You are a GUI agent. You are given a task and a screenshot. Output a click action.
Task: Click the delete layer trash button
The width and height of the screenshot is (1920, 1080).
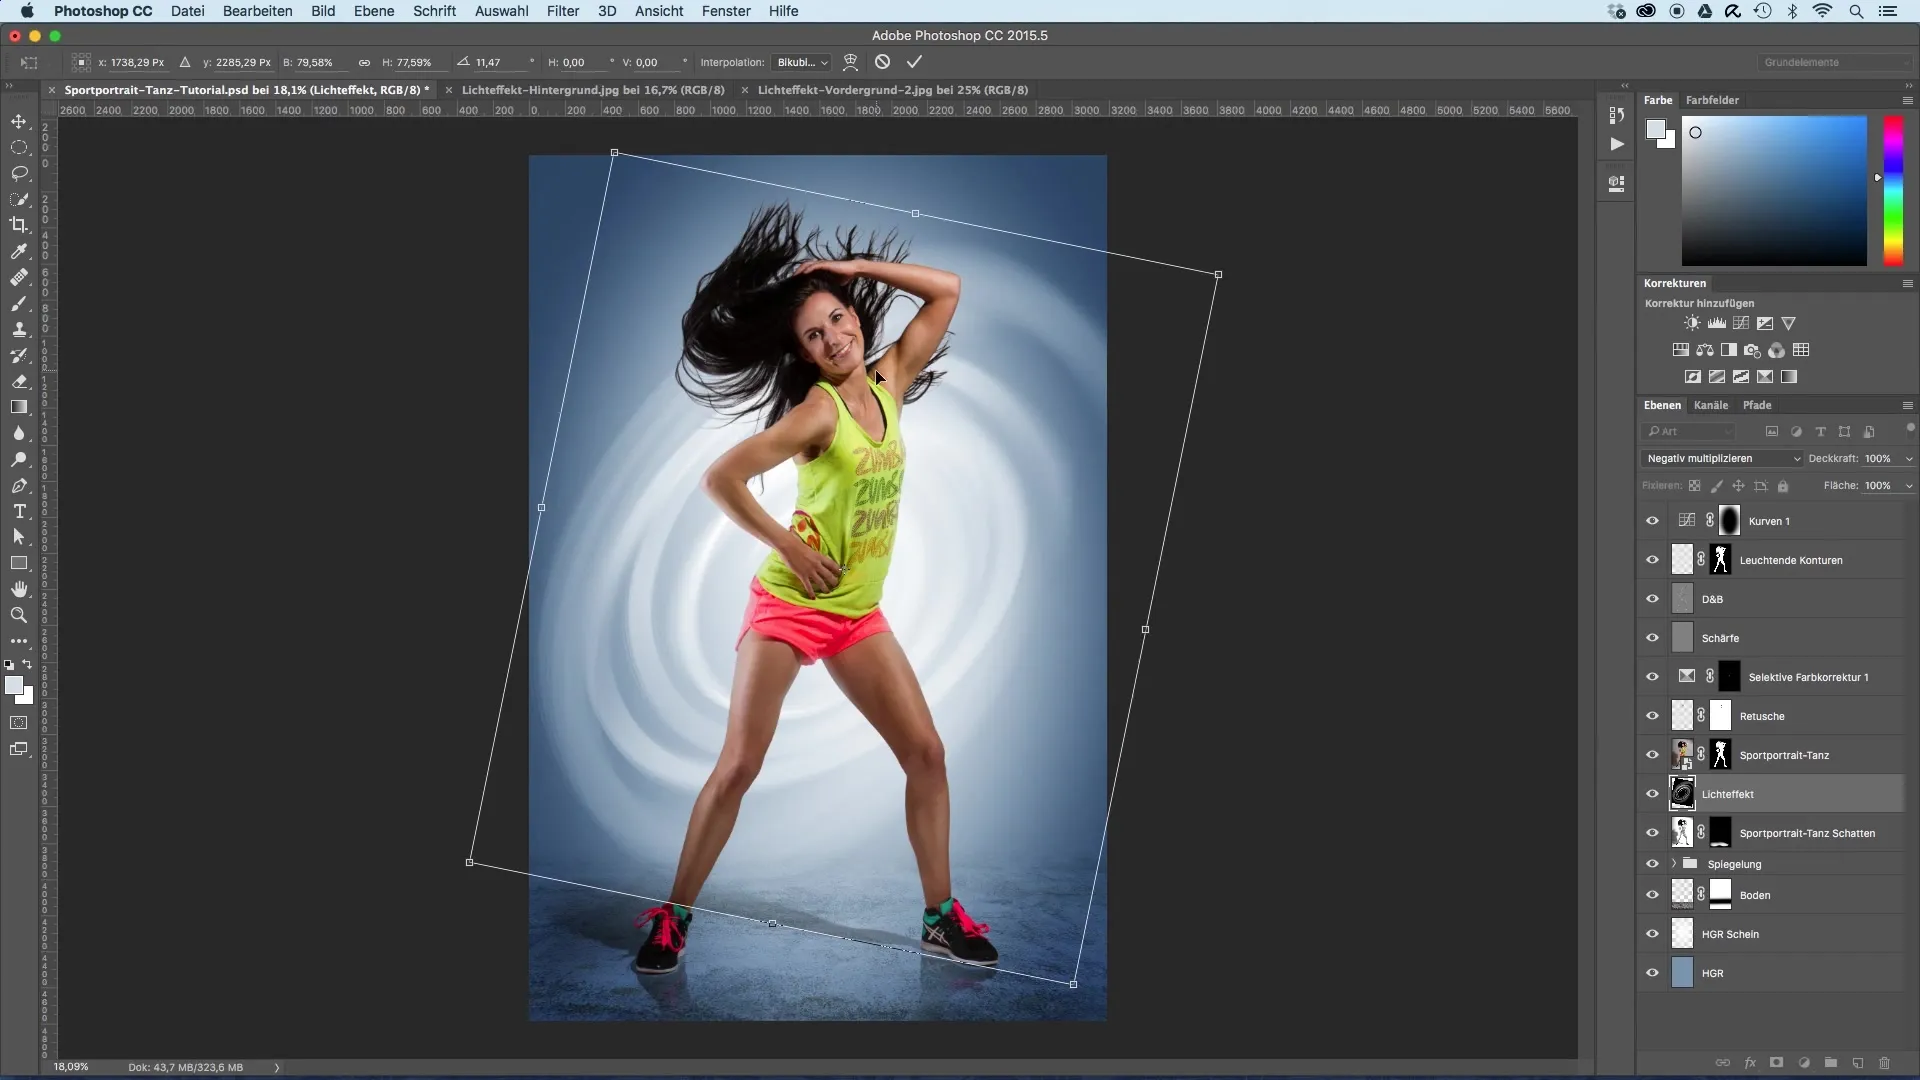click(1885, 1063)
